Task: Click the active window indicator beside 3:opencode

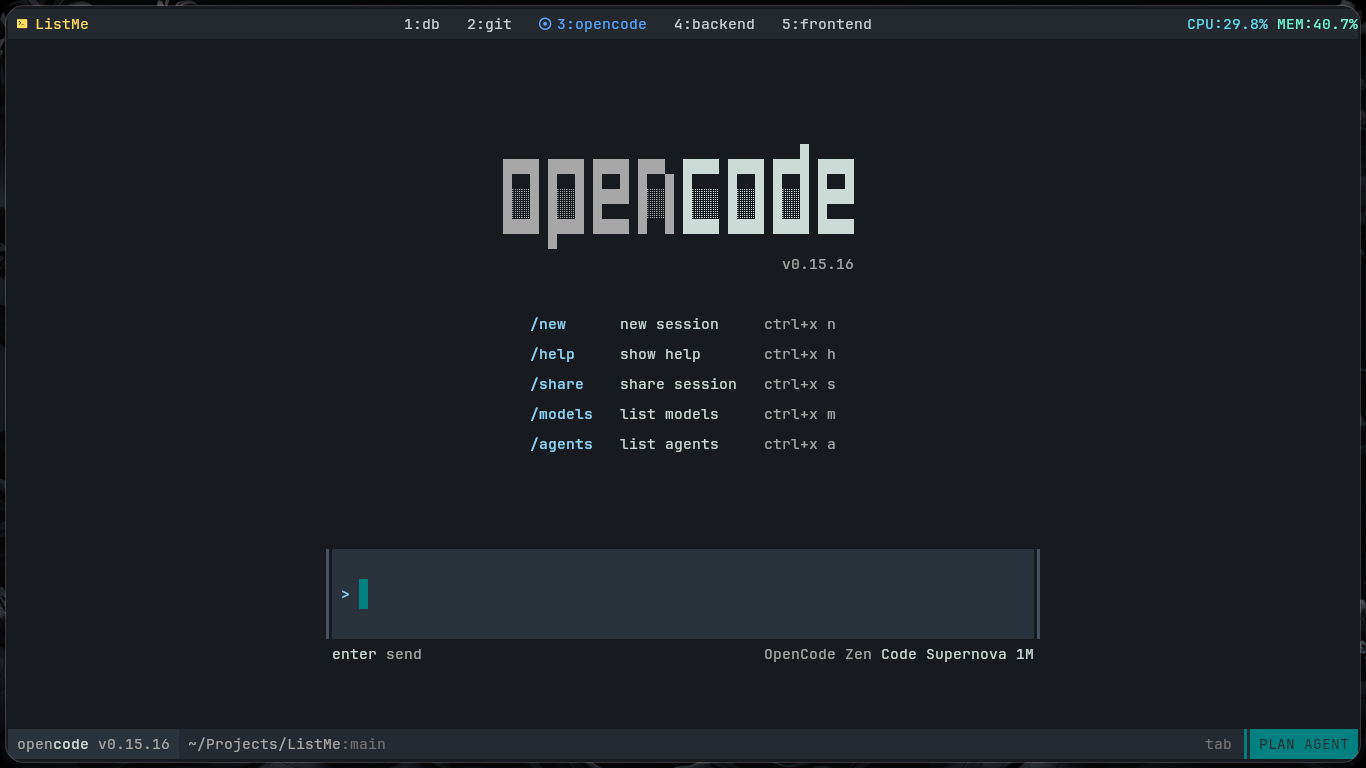Action: pos(545,24)
